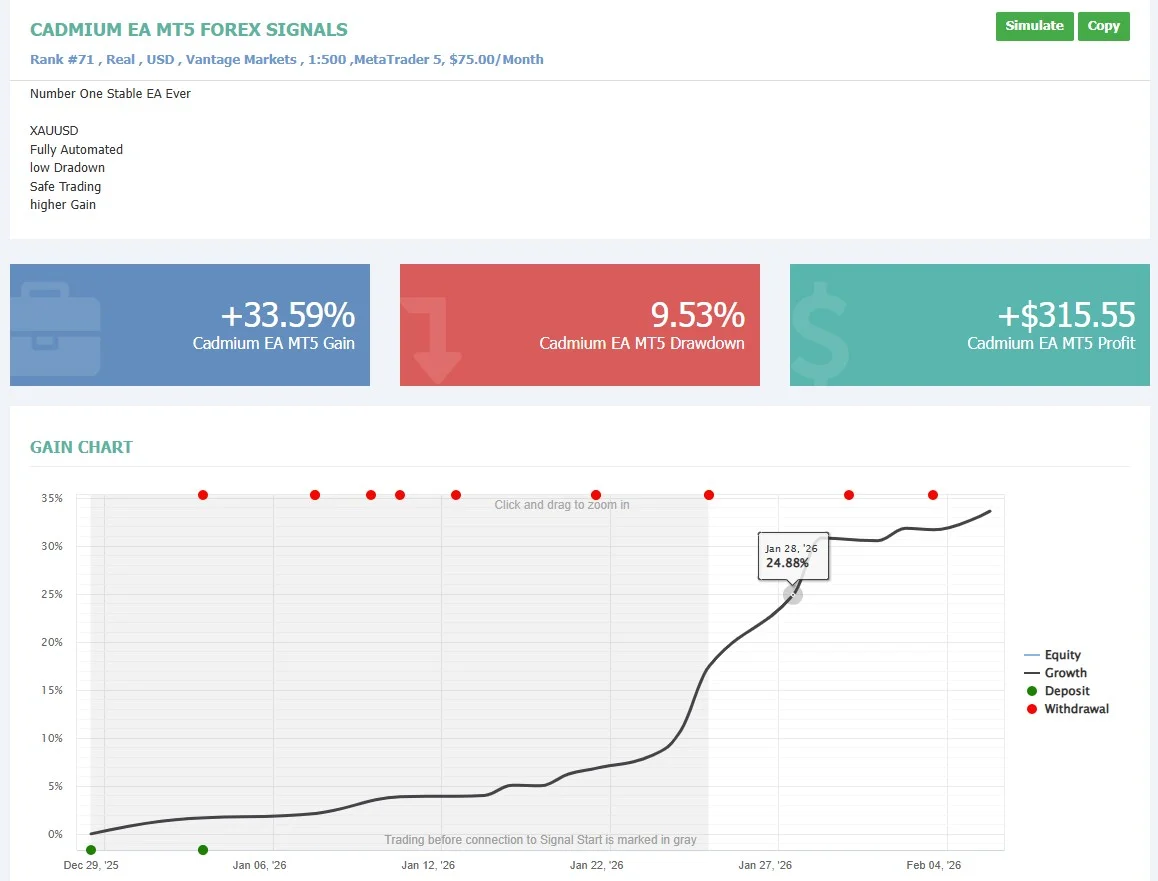
Task: Toggle the Equity series in legend
Action: pos(1062,655)
